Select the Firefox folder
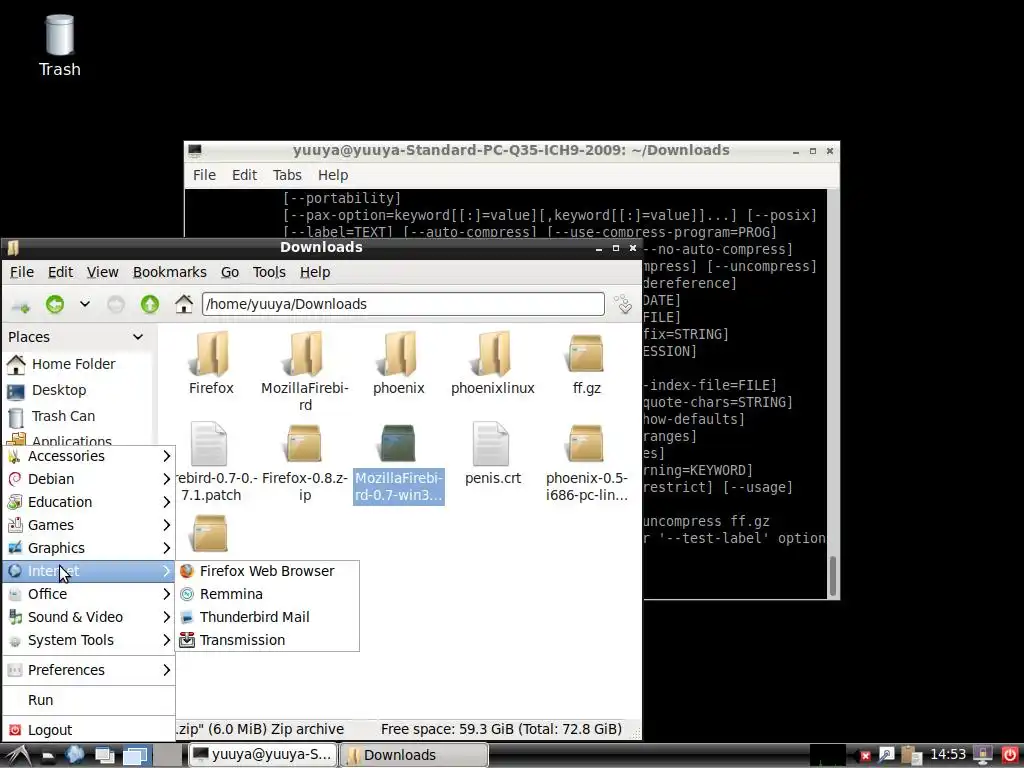This screenshot has height=768, width=1024. 211,363
